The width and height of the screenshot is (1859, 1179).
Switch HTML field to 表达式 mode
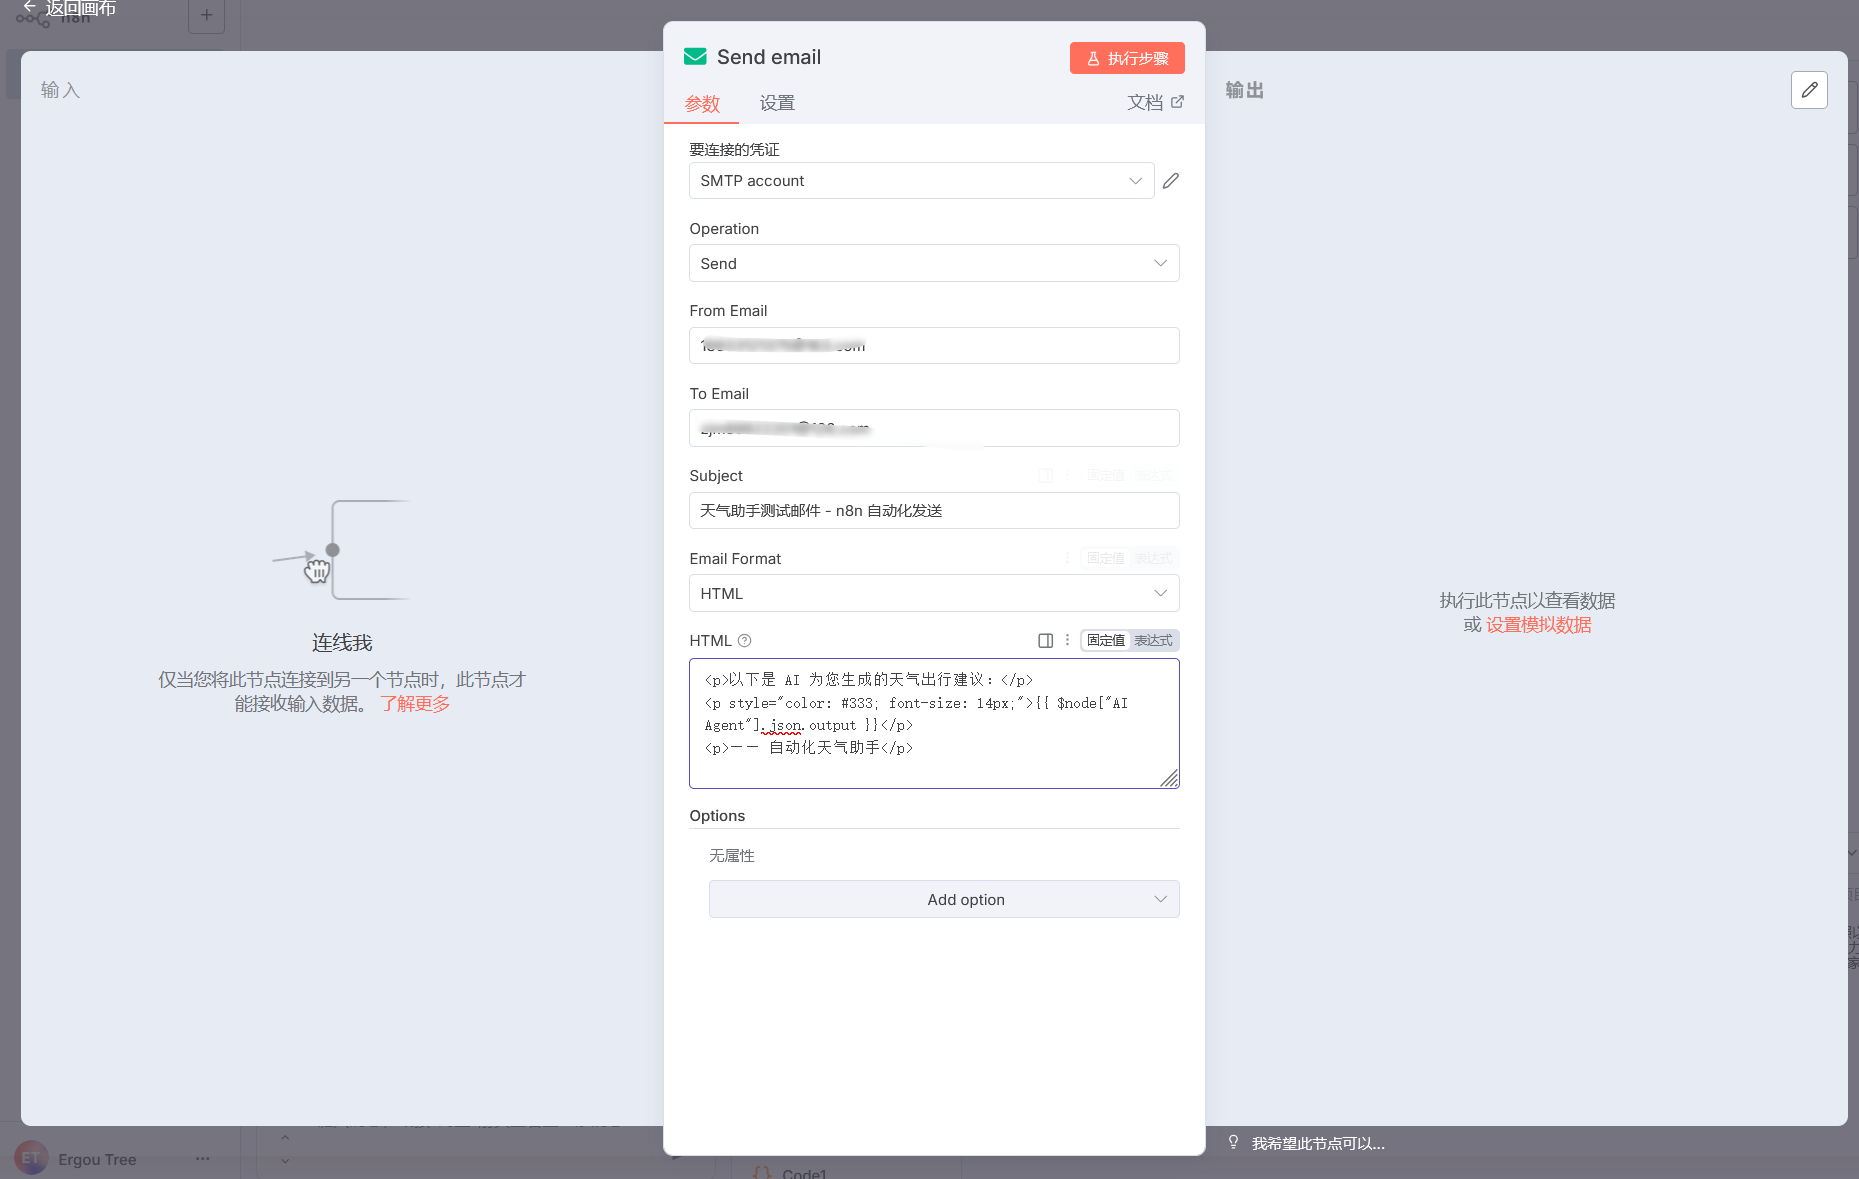[x=1153, y=641]
